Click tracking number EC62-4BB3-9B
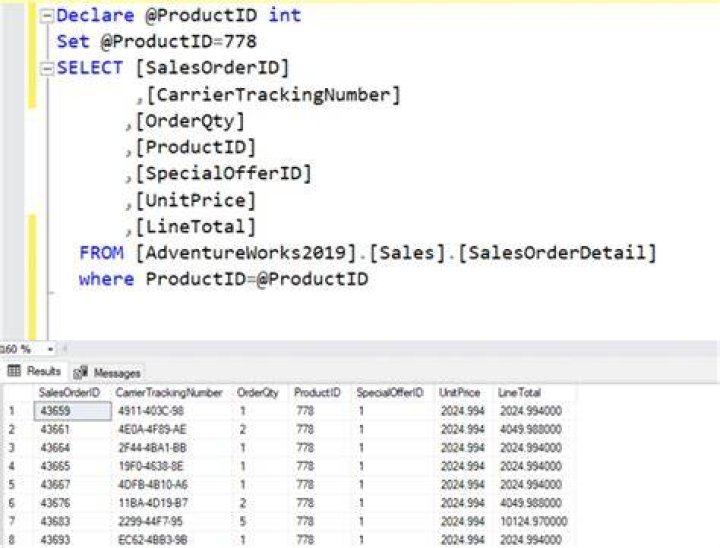 tap(152, 540)
